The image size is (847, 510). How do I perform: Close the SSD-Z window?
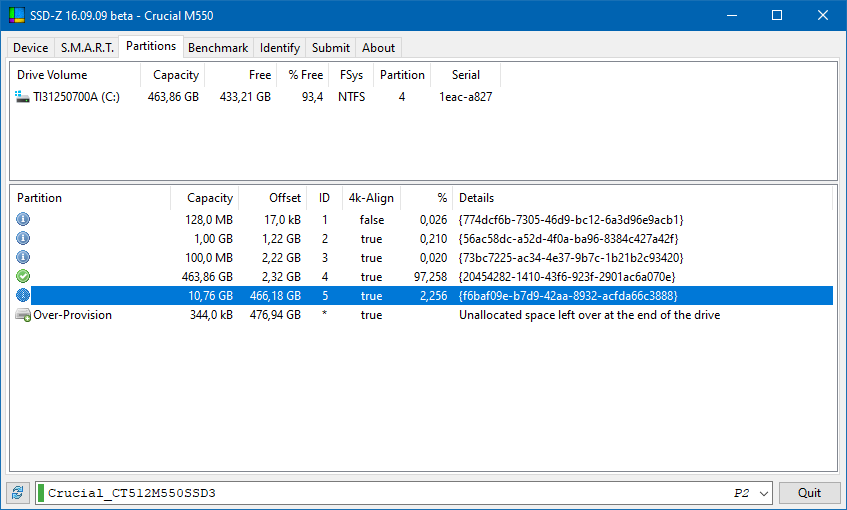tap(823, 15)
